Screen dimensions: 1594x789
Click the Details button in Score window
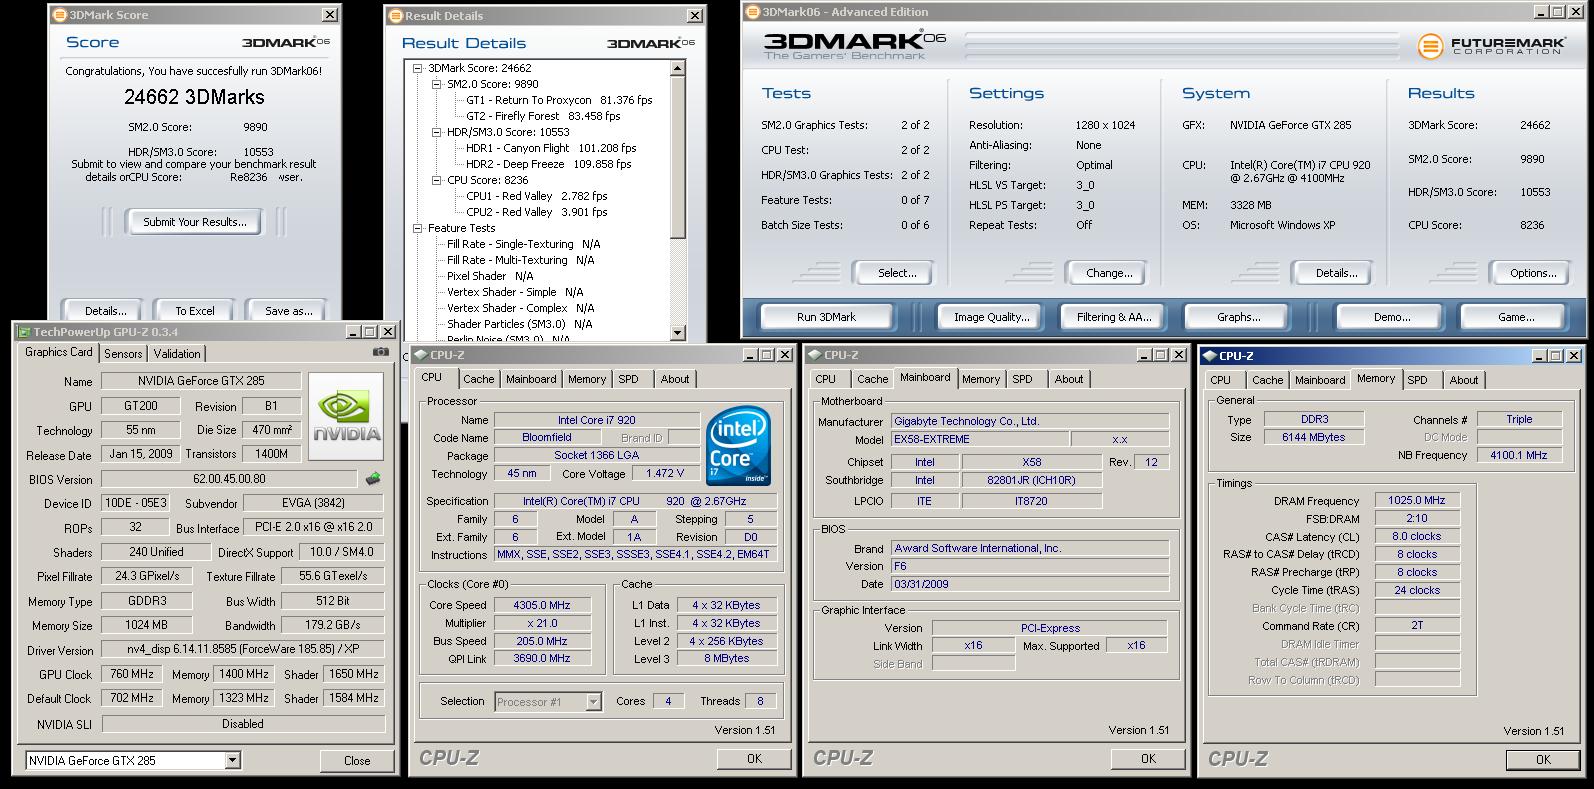pyautogui.click(x=105, y=311)
